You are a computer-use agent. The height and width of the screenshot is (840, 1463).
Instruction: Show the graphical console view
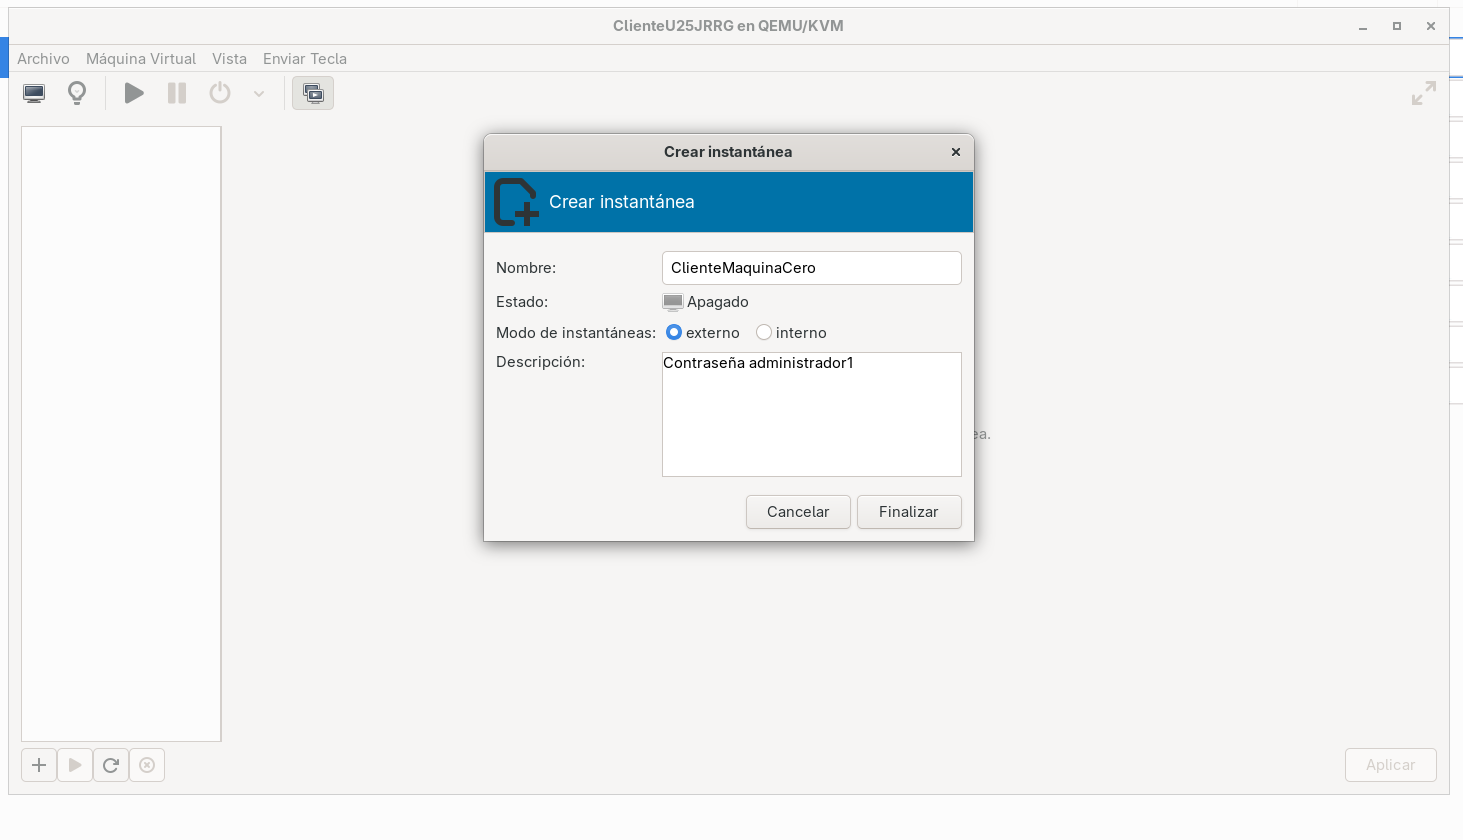click(34, 94)
